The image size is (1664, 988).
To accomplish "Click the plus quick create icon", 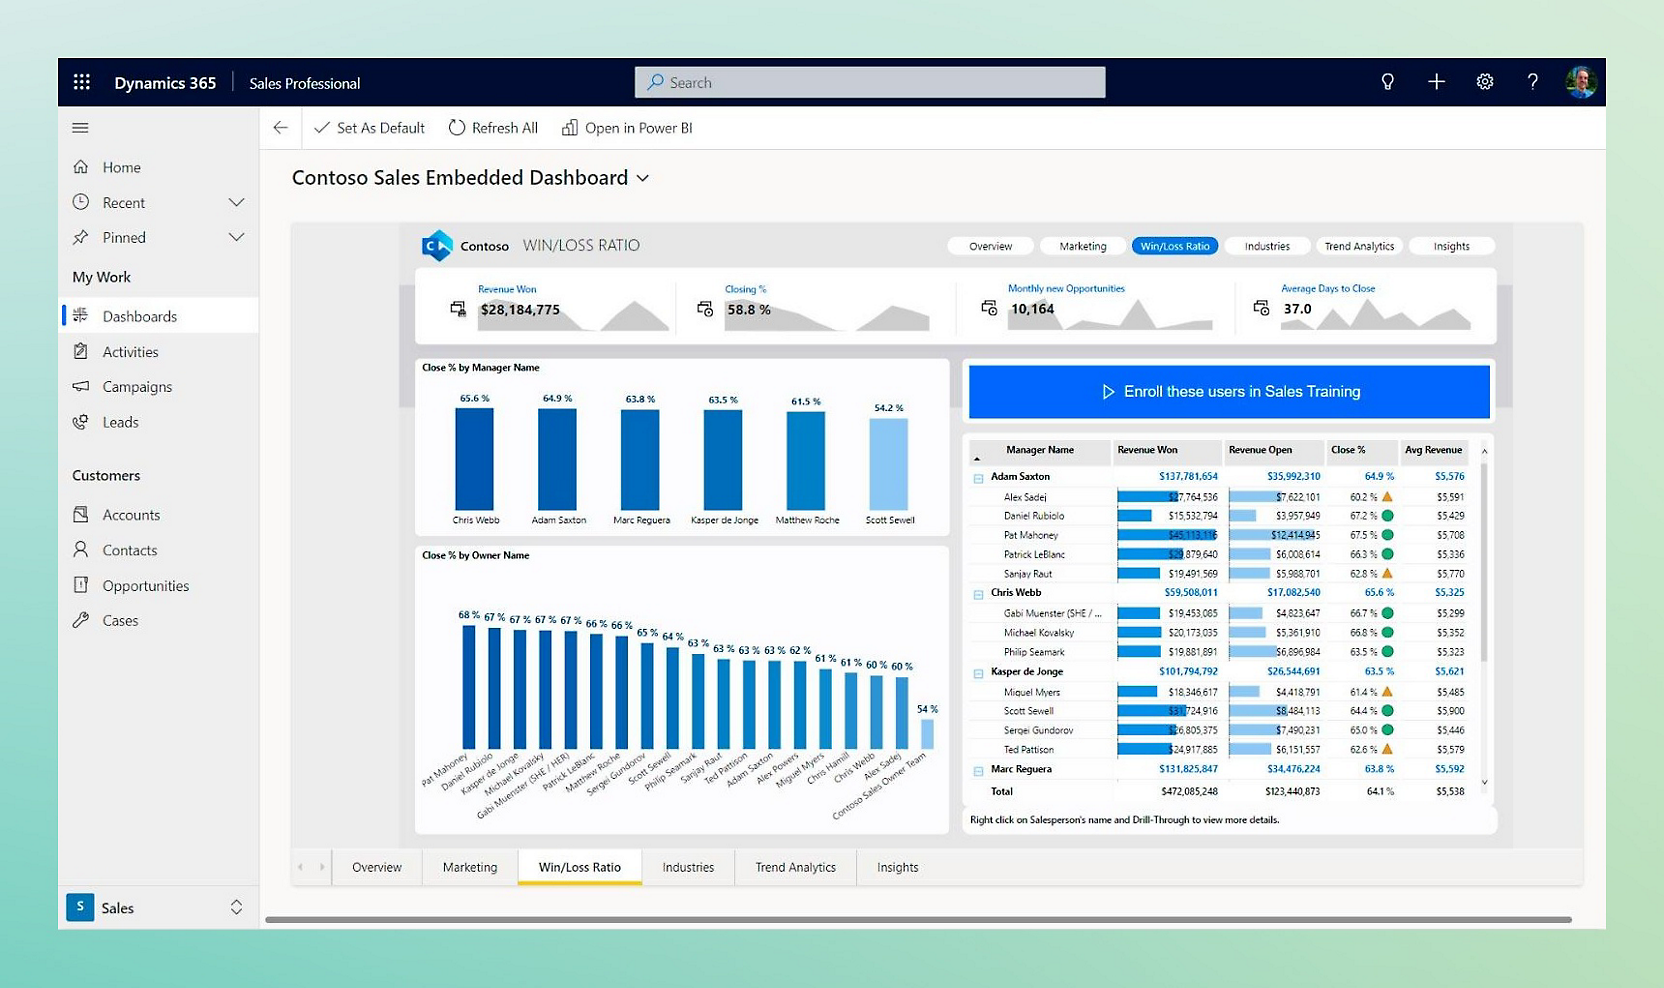I will [1436, 82].
